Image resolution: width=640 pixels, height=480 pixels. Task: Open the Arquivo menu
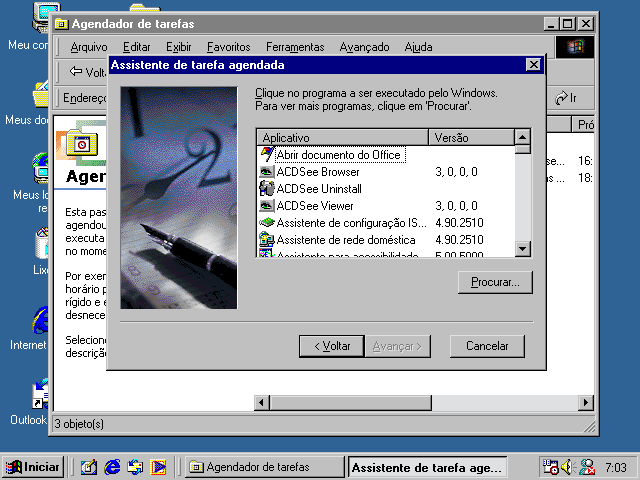[x=89, y=47]
